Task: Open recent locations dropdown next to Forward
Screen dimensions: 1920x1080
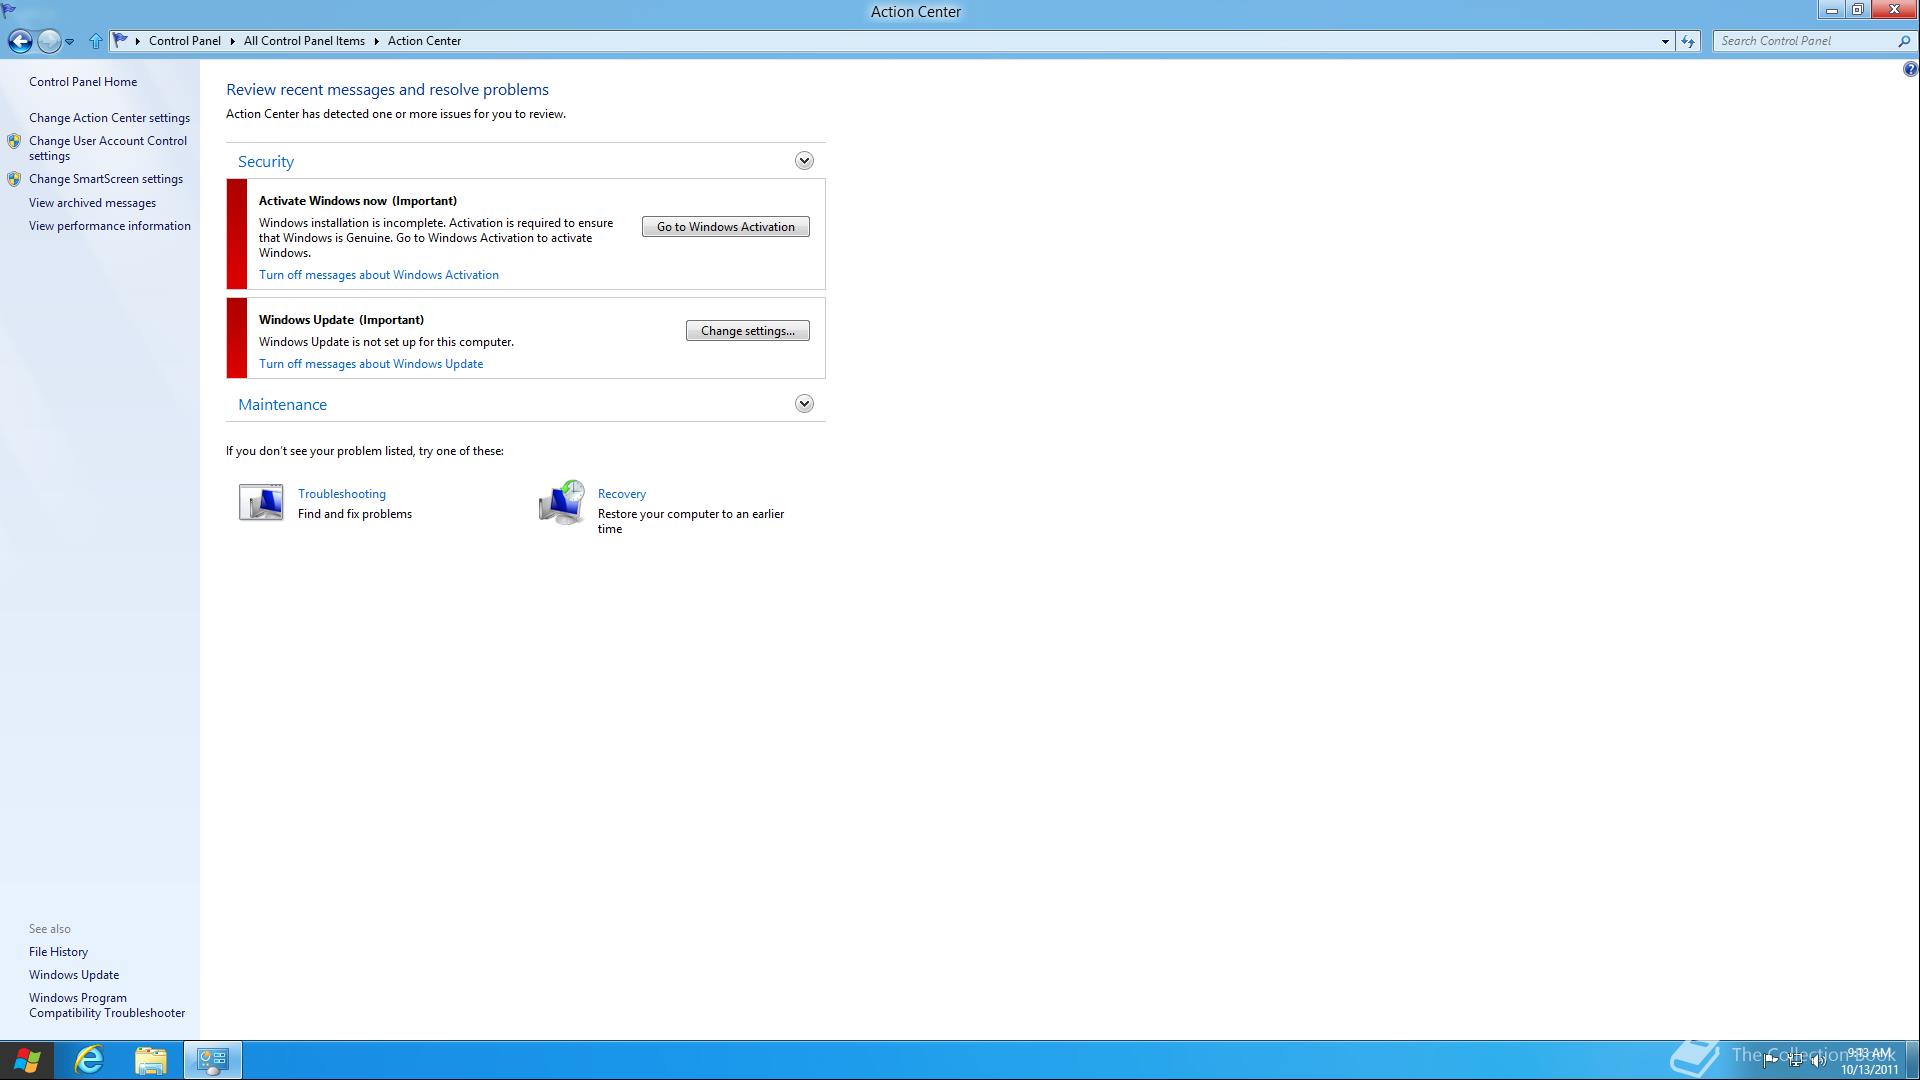Action: [69, 42]
